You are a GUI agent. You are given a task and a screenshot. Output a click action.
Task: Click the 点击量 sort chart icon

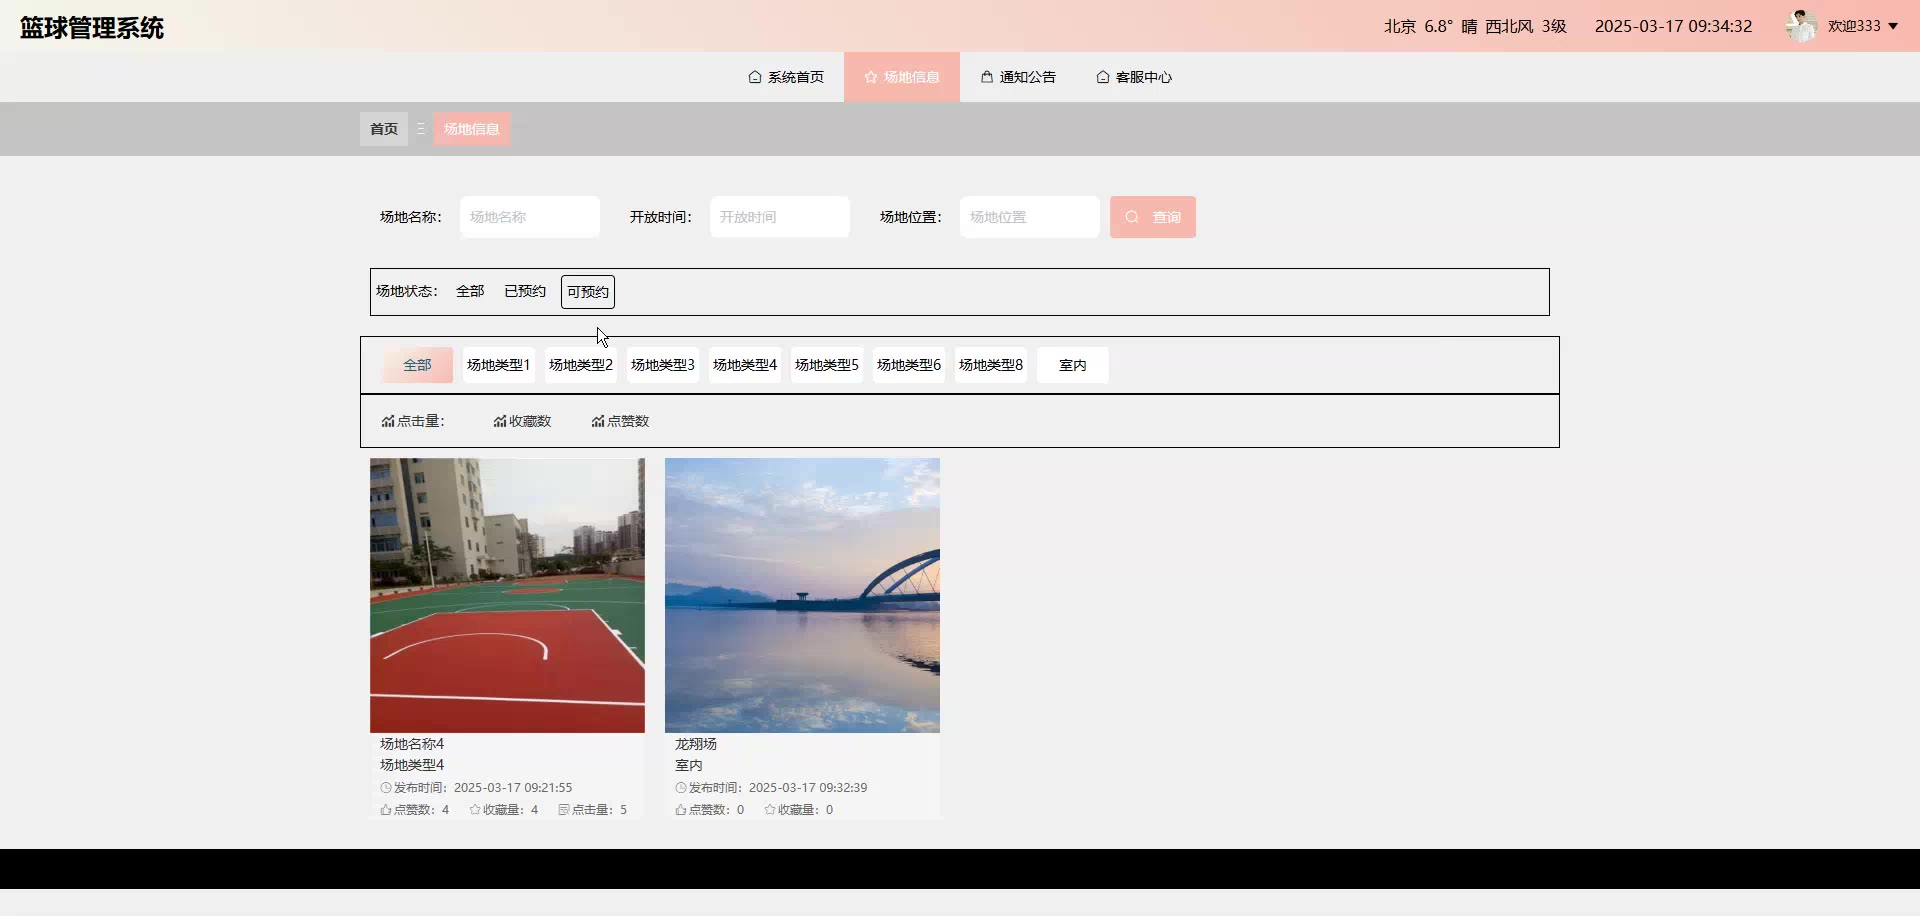(x=388, y=422)
